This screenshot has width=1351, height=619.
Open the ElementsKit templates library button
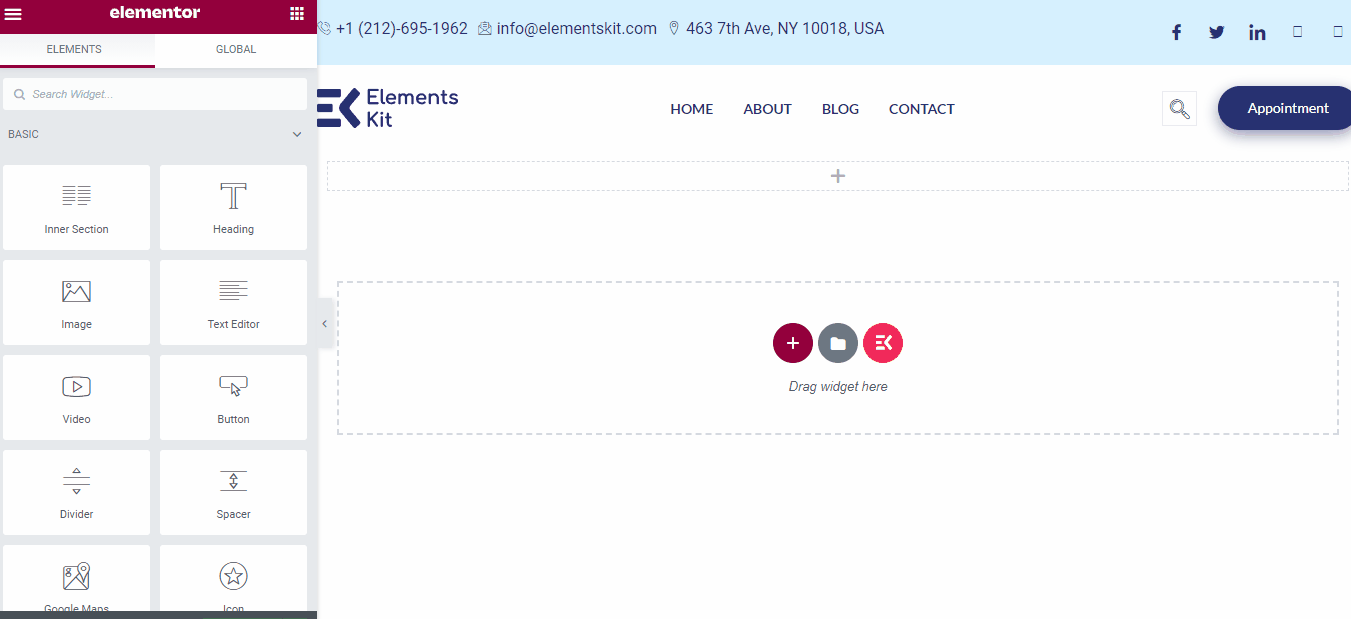883,343
